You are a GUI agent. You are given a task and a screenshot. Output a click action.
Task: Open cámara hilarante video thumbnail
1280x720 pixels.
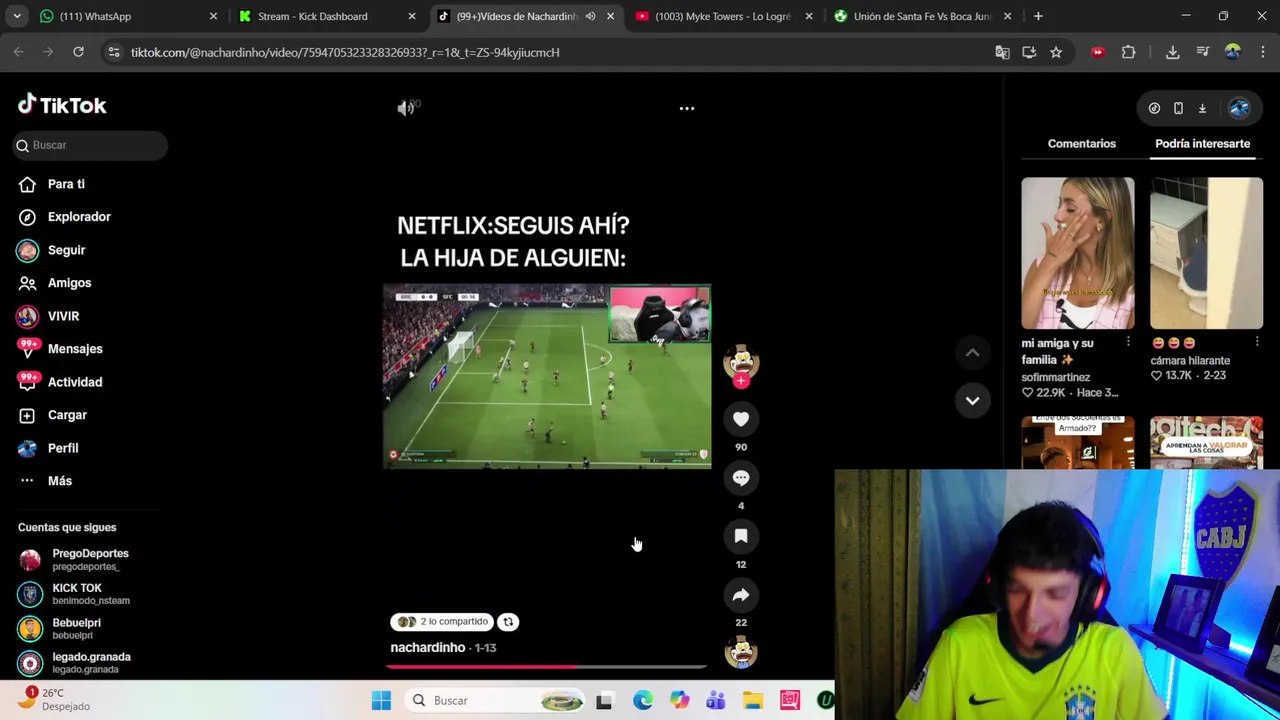point(1206,253)
